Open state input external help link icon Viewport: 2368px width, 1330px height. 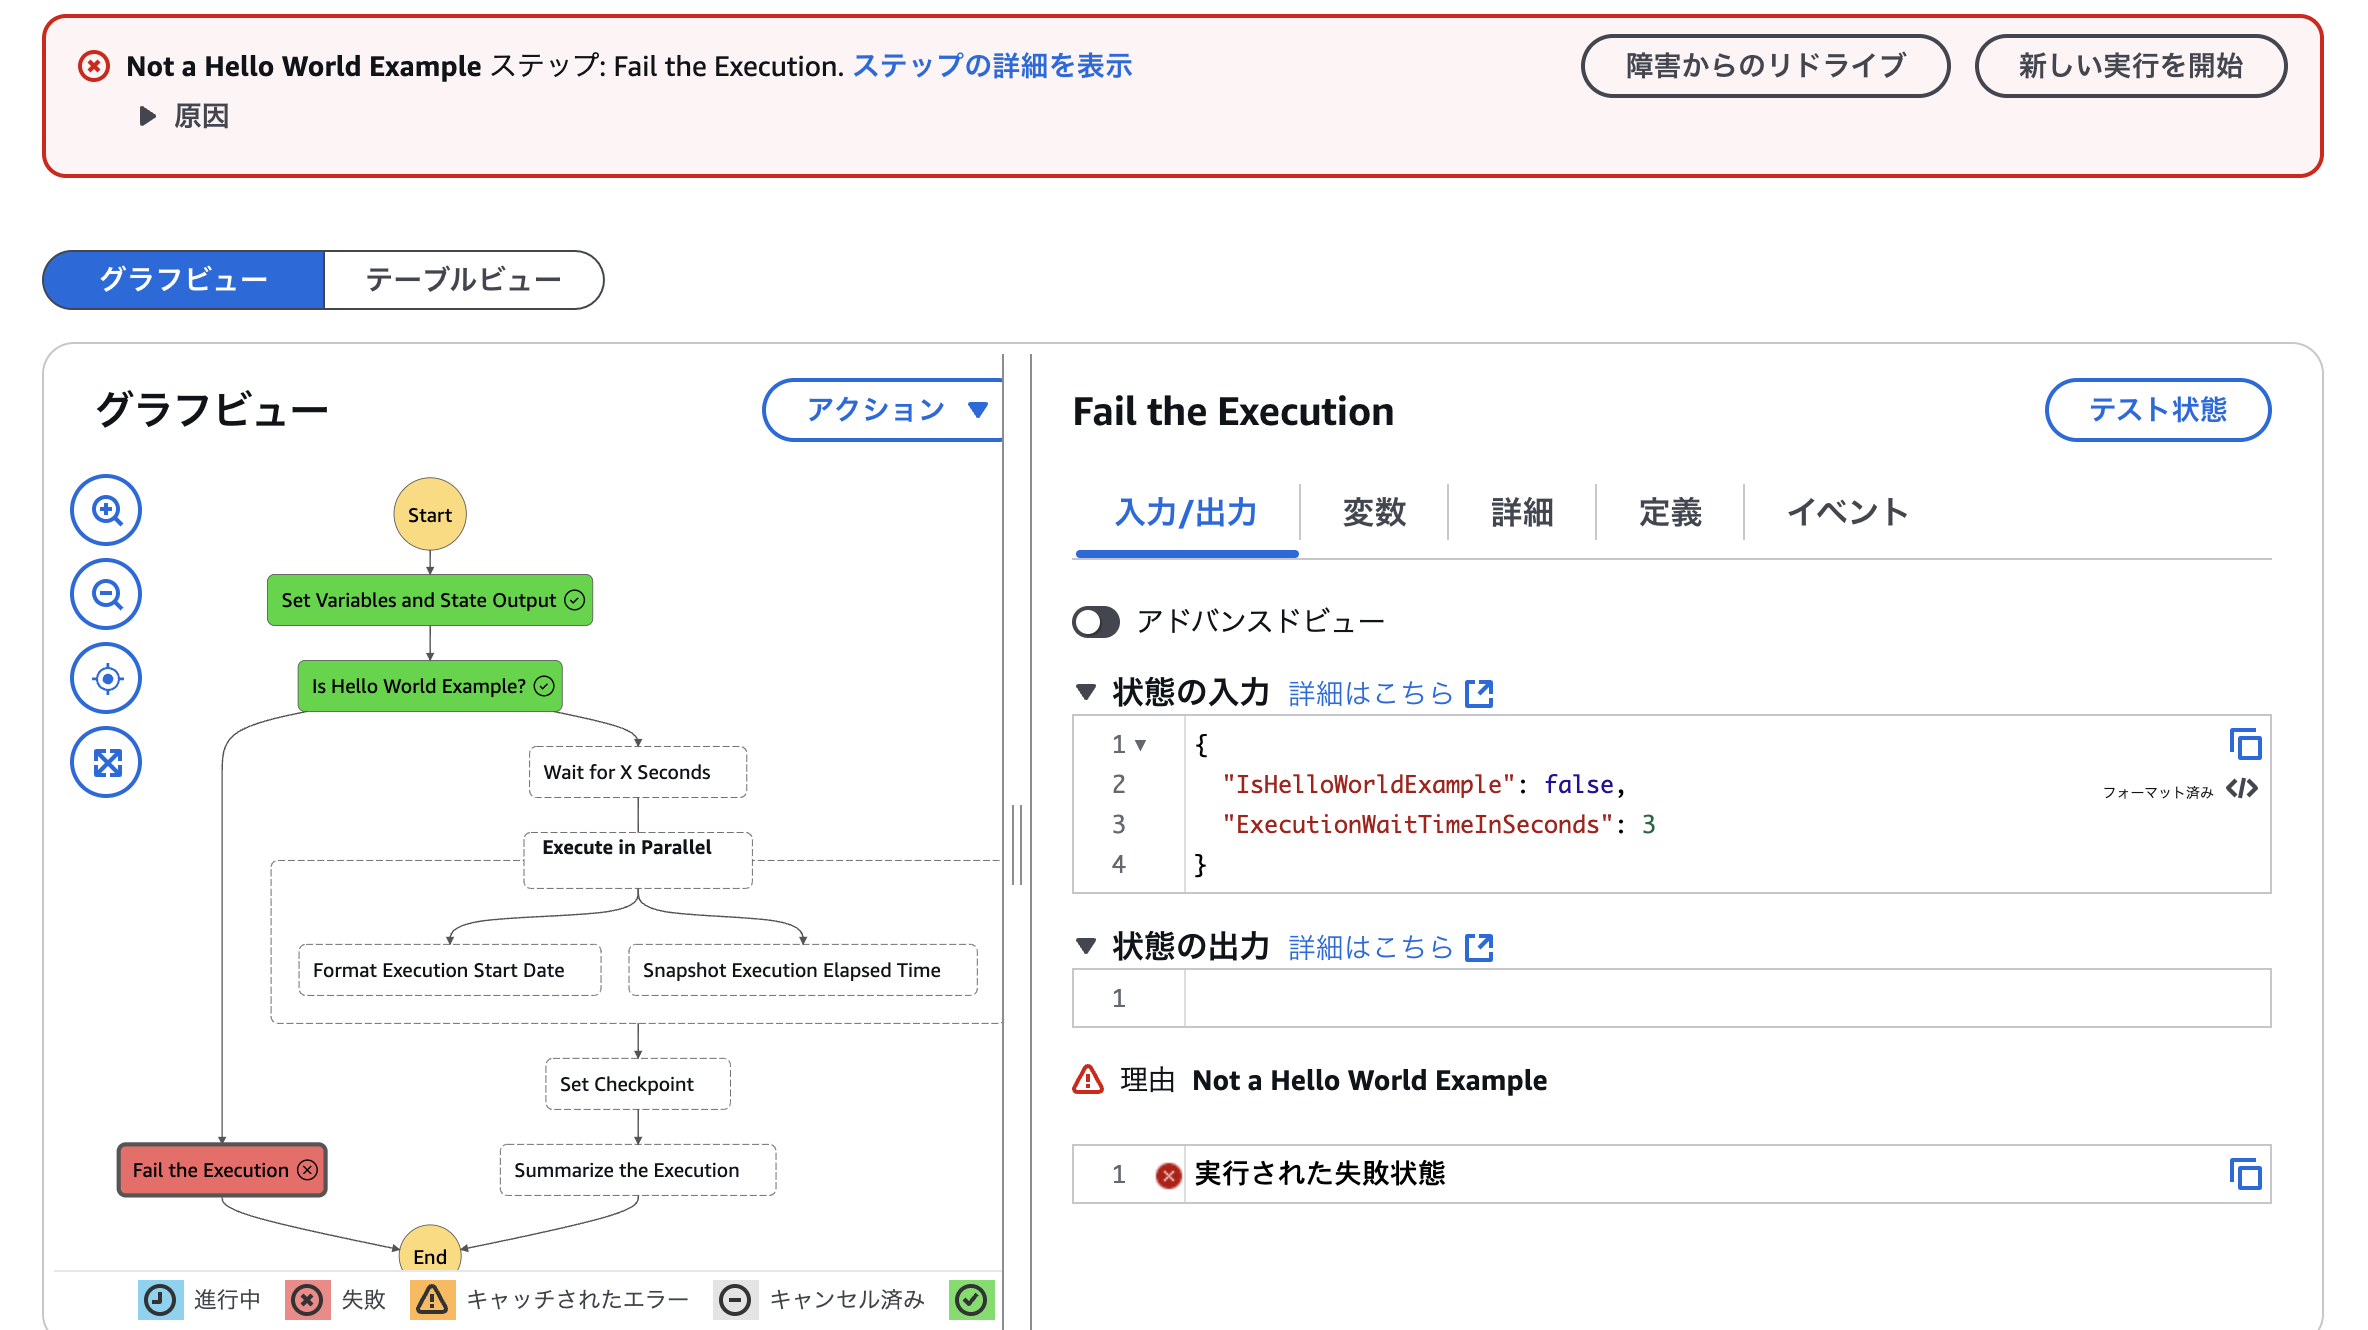(x=1479, y=693)
